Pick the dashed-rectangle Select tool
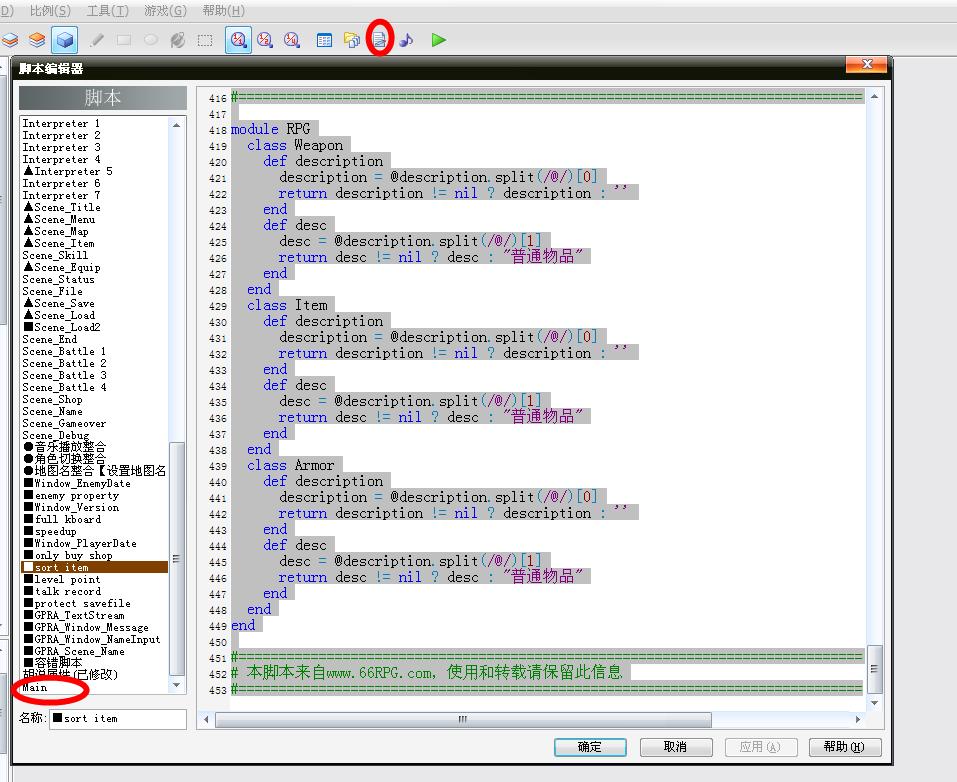This screenshot has width=957, height=782. pyautogui.click(x=205, y=40)
